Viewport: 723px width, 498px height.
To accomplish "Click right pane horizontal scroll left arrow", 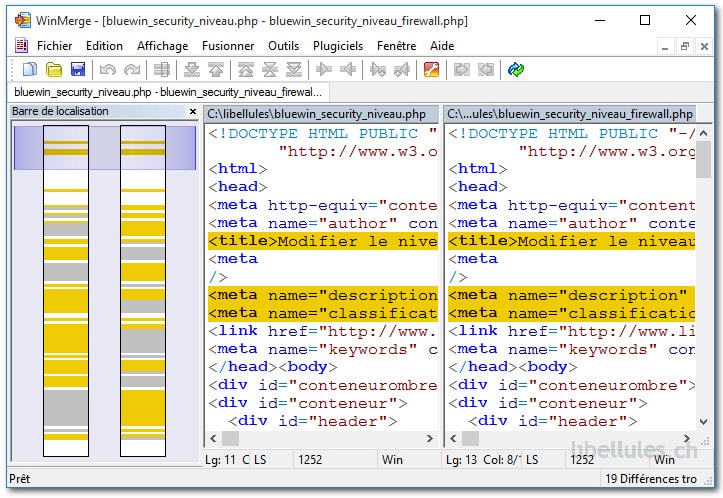I will 453,439.
